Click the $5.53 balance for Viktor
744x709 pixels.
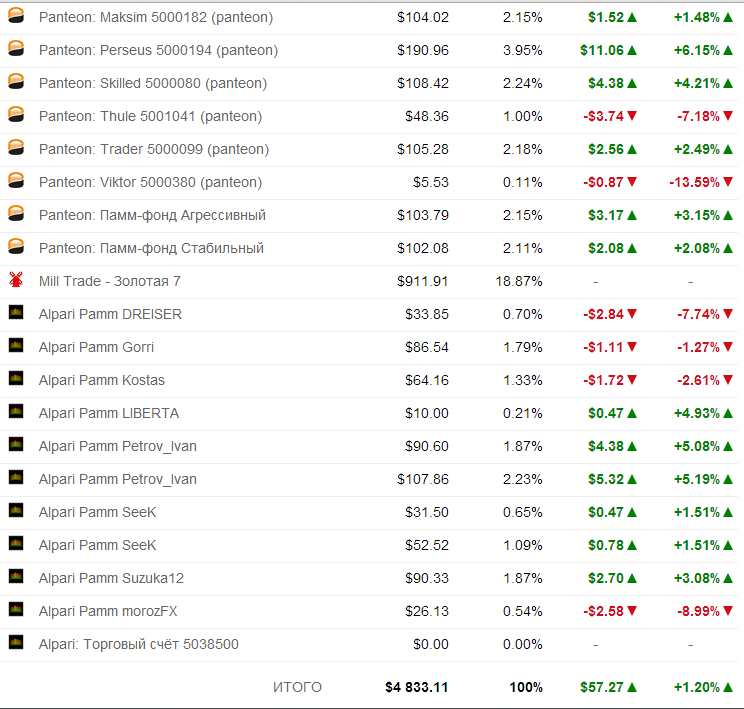(x=431, y=182)
